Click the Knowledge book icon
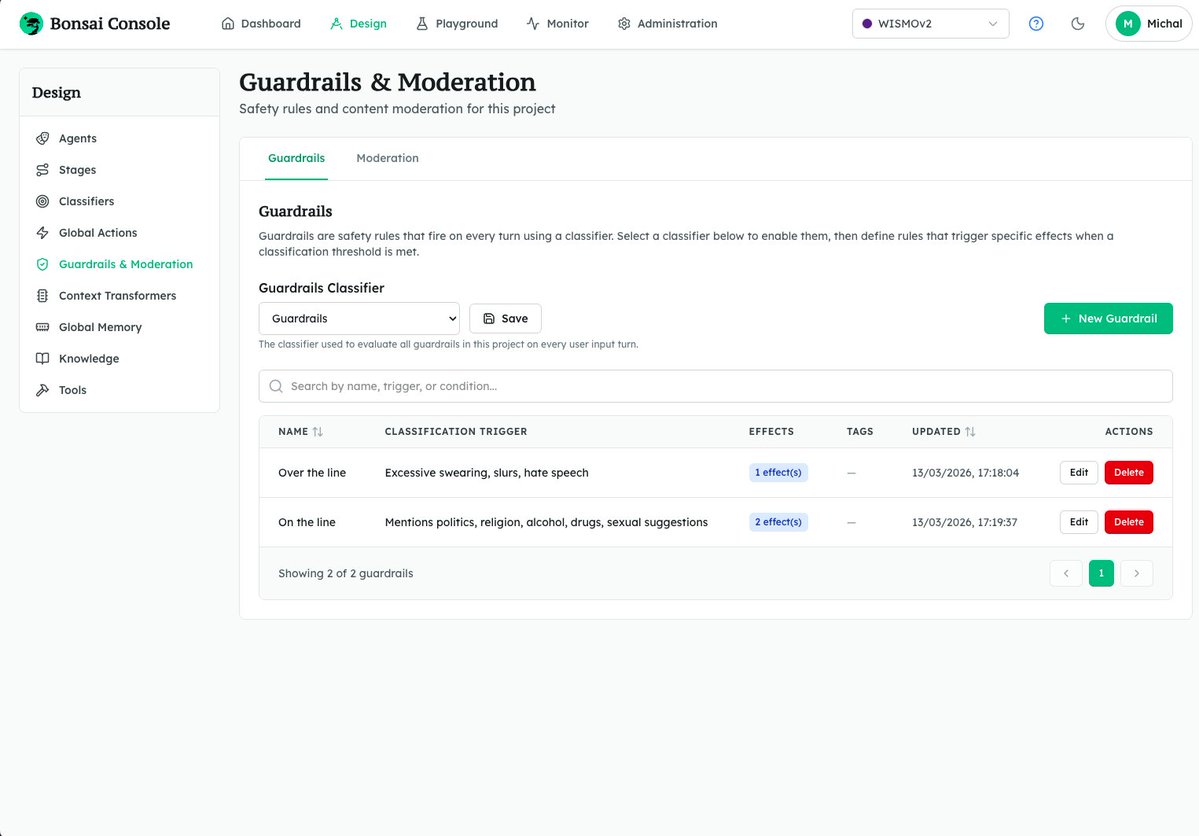The image size is (1199, 836). click(43, 358)
